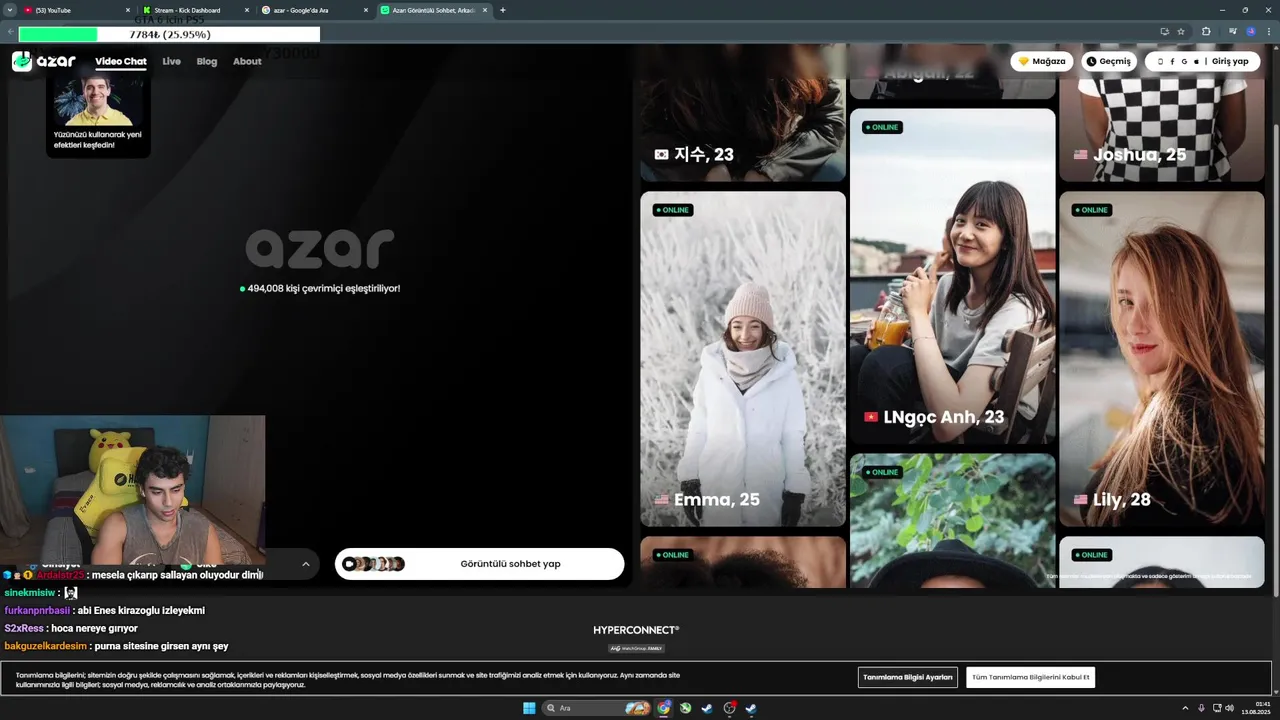Screen dimensions: 1280x720
Task: Open the Chrome profile avatar
Action: tap(1251, 31)
